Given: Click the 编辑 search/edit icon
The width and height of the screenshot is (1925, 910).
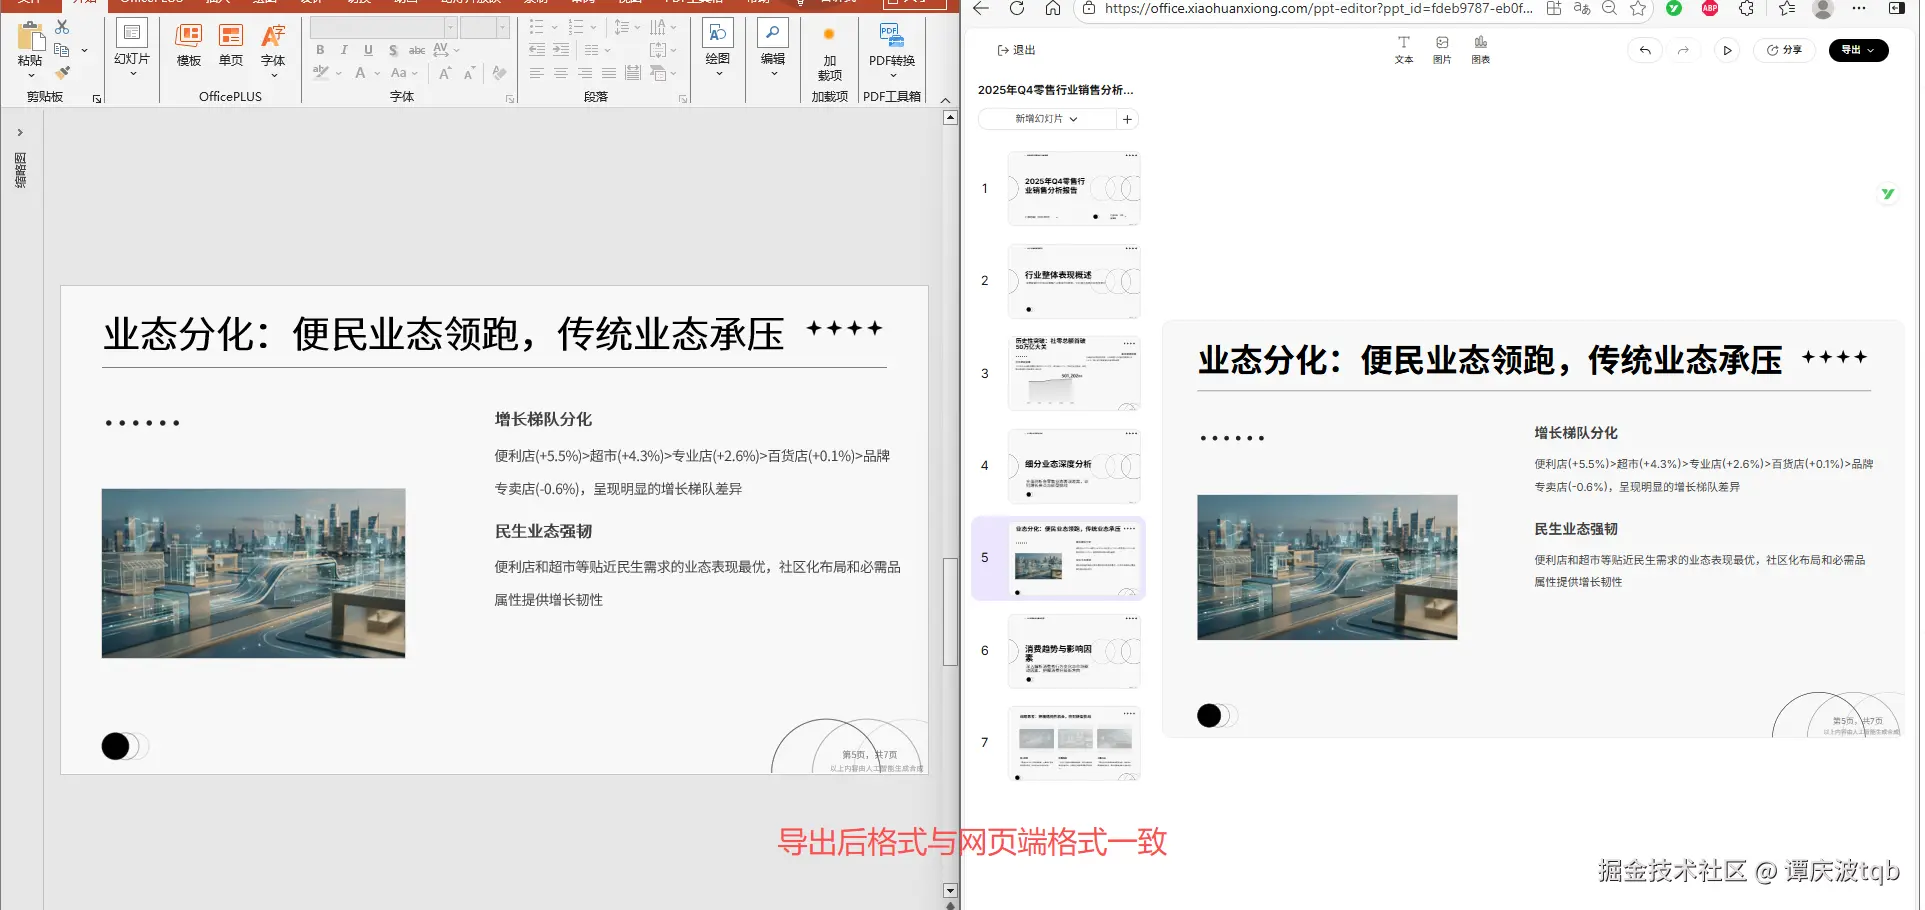Looking at the screenshot, I should click(773, 34).
